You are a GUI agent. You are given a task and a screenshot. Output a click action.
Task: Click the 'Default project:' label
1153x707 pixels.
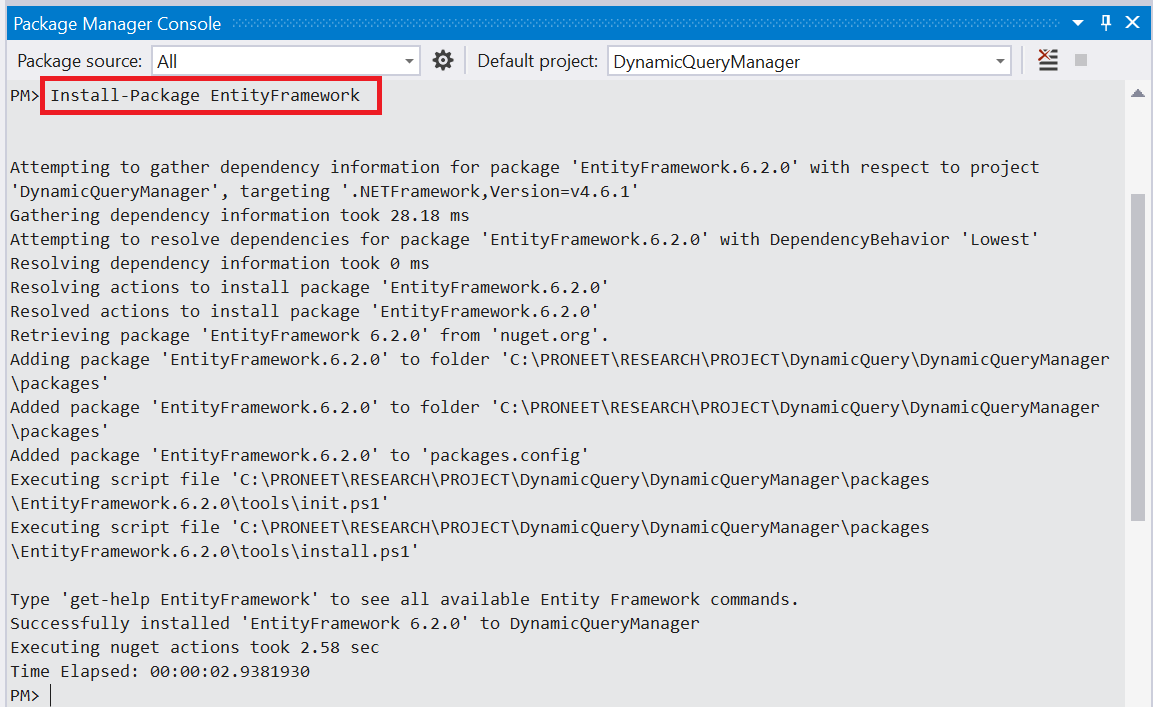[538, 61]
